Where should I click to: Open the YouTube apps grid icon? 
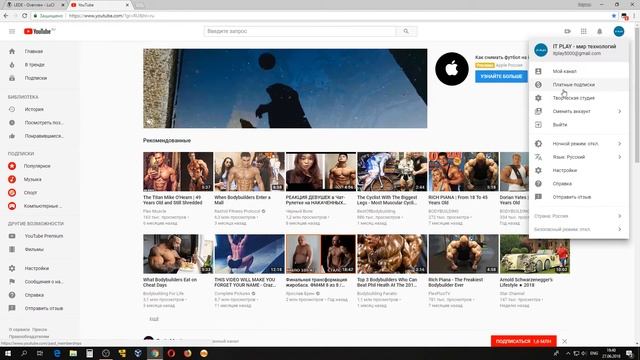[584, 31]
